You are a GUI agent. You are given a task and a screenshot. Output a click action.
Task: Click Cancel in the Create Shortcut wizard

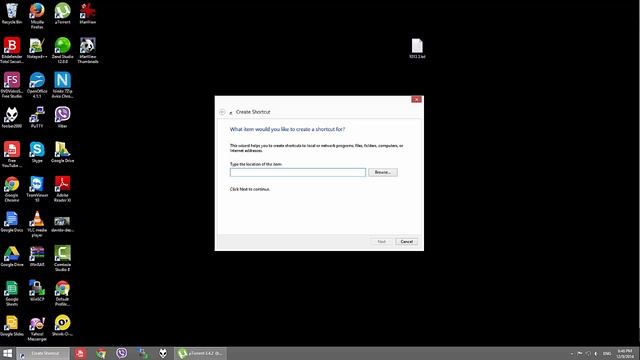click(406, 242)
